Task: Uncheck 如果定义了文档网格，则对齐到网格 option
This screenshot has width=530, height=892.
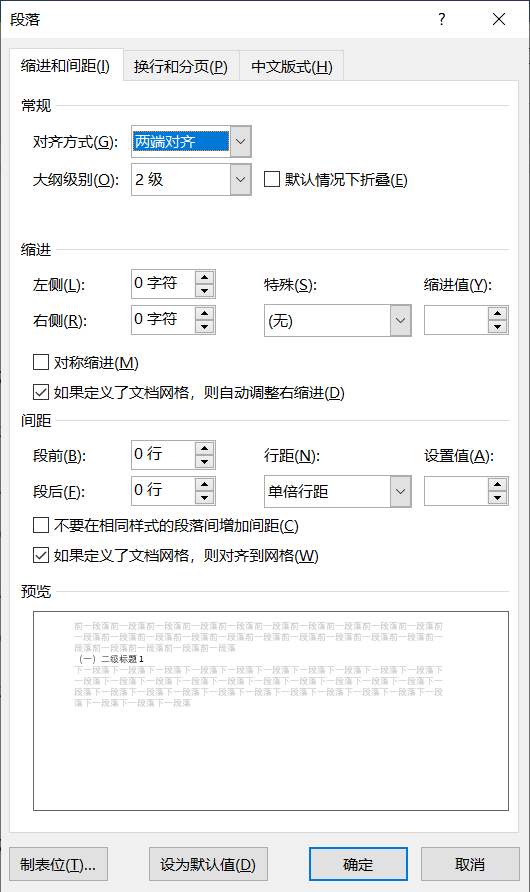Action: tap(41, 555)
